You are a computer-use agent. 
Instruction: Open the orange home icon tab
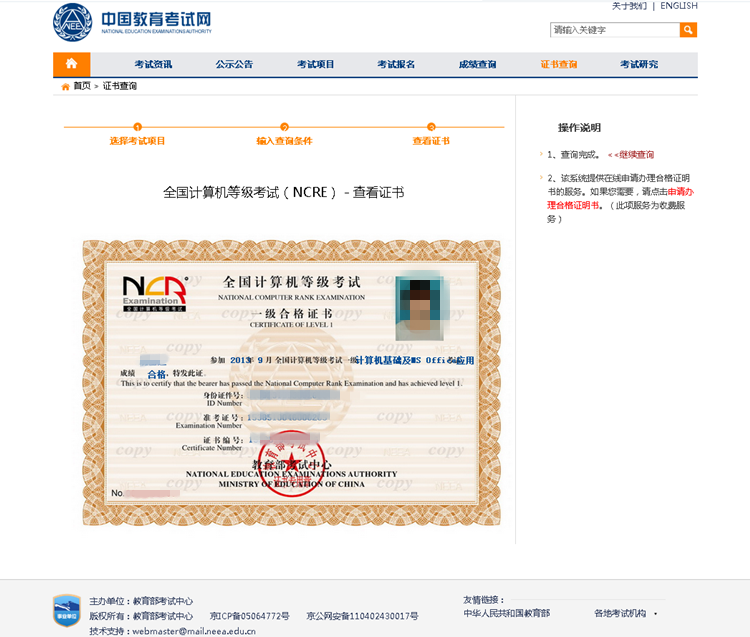coord(72,64)
